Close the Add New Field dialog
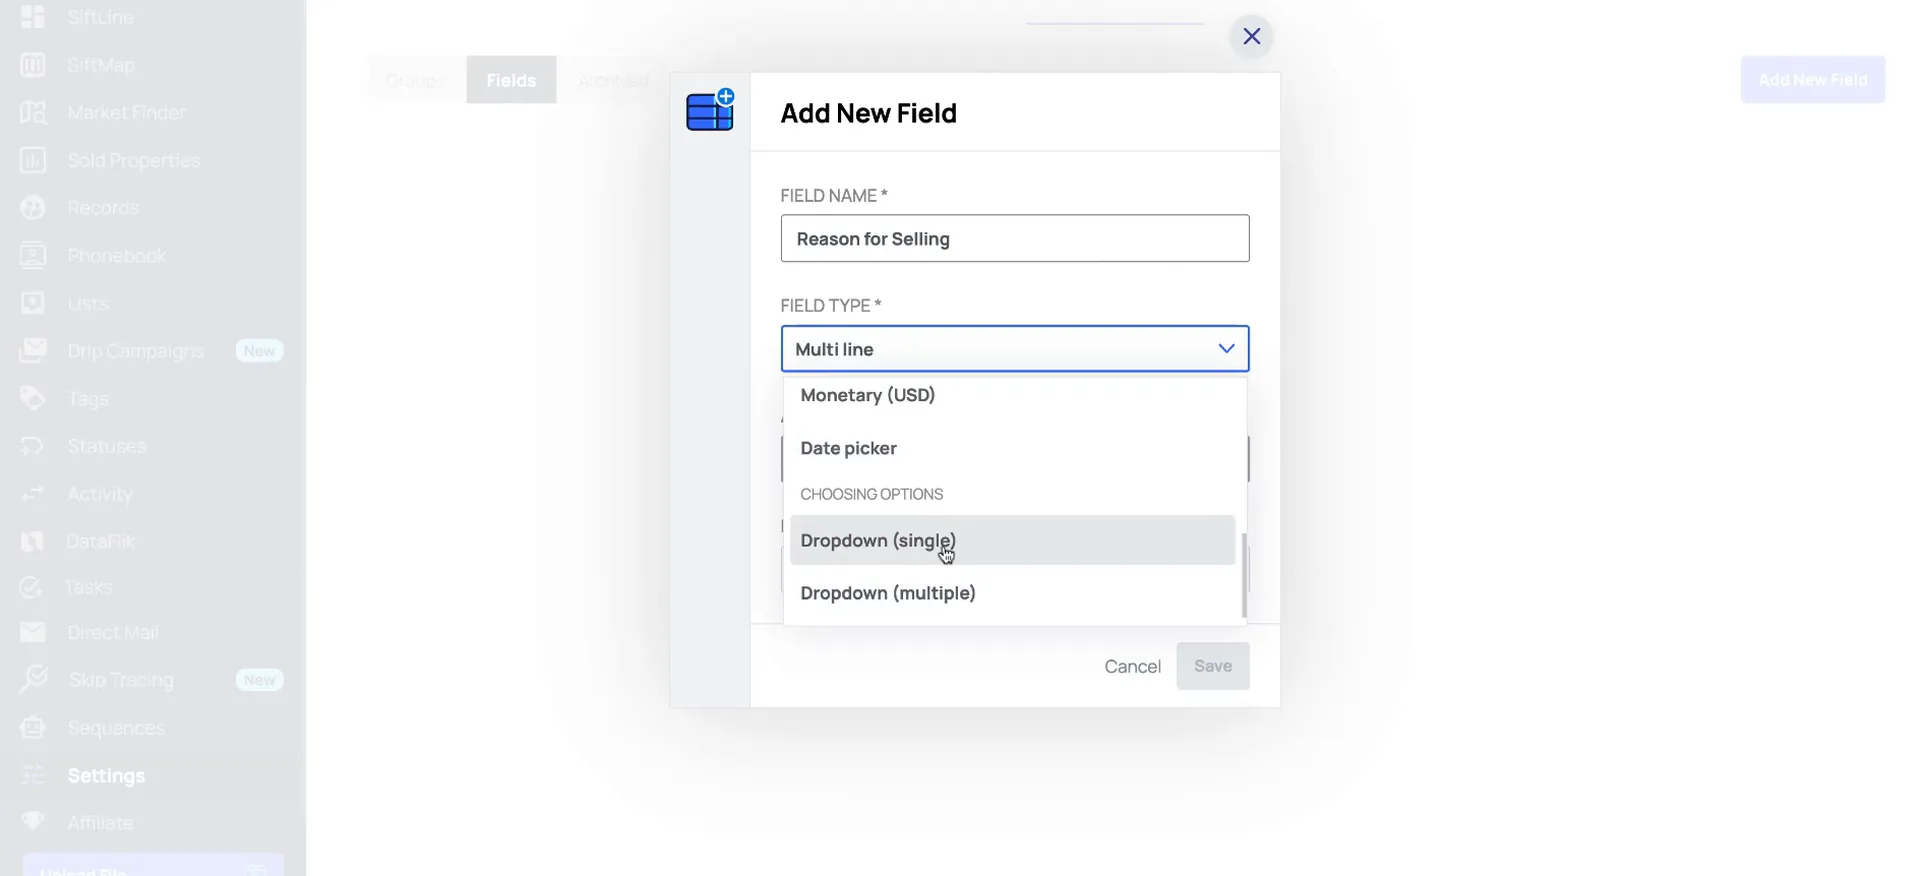Viewport: 1908px width, 876px height. pos(1251,36)
